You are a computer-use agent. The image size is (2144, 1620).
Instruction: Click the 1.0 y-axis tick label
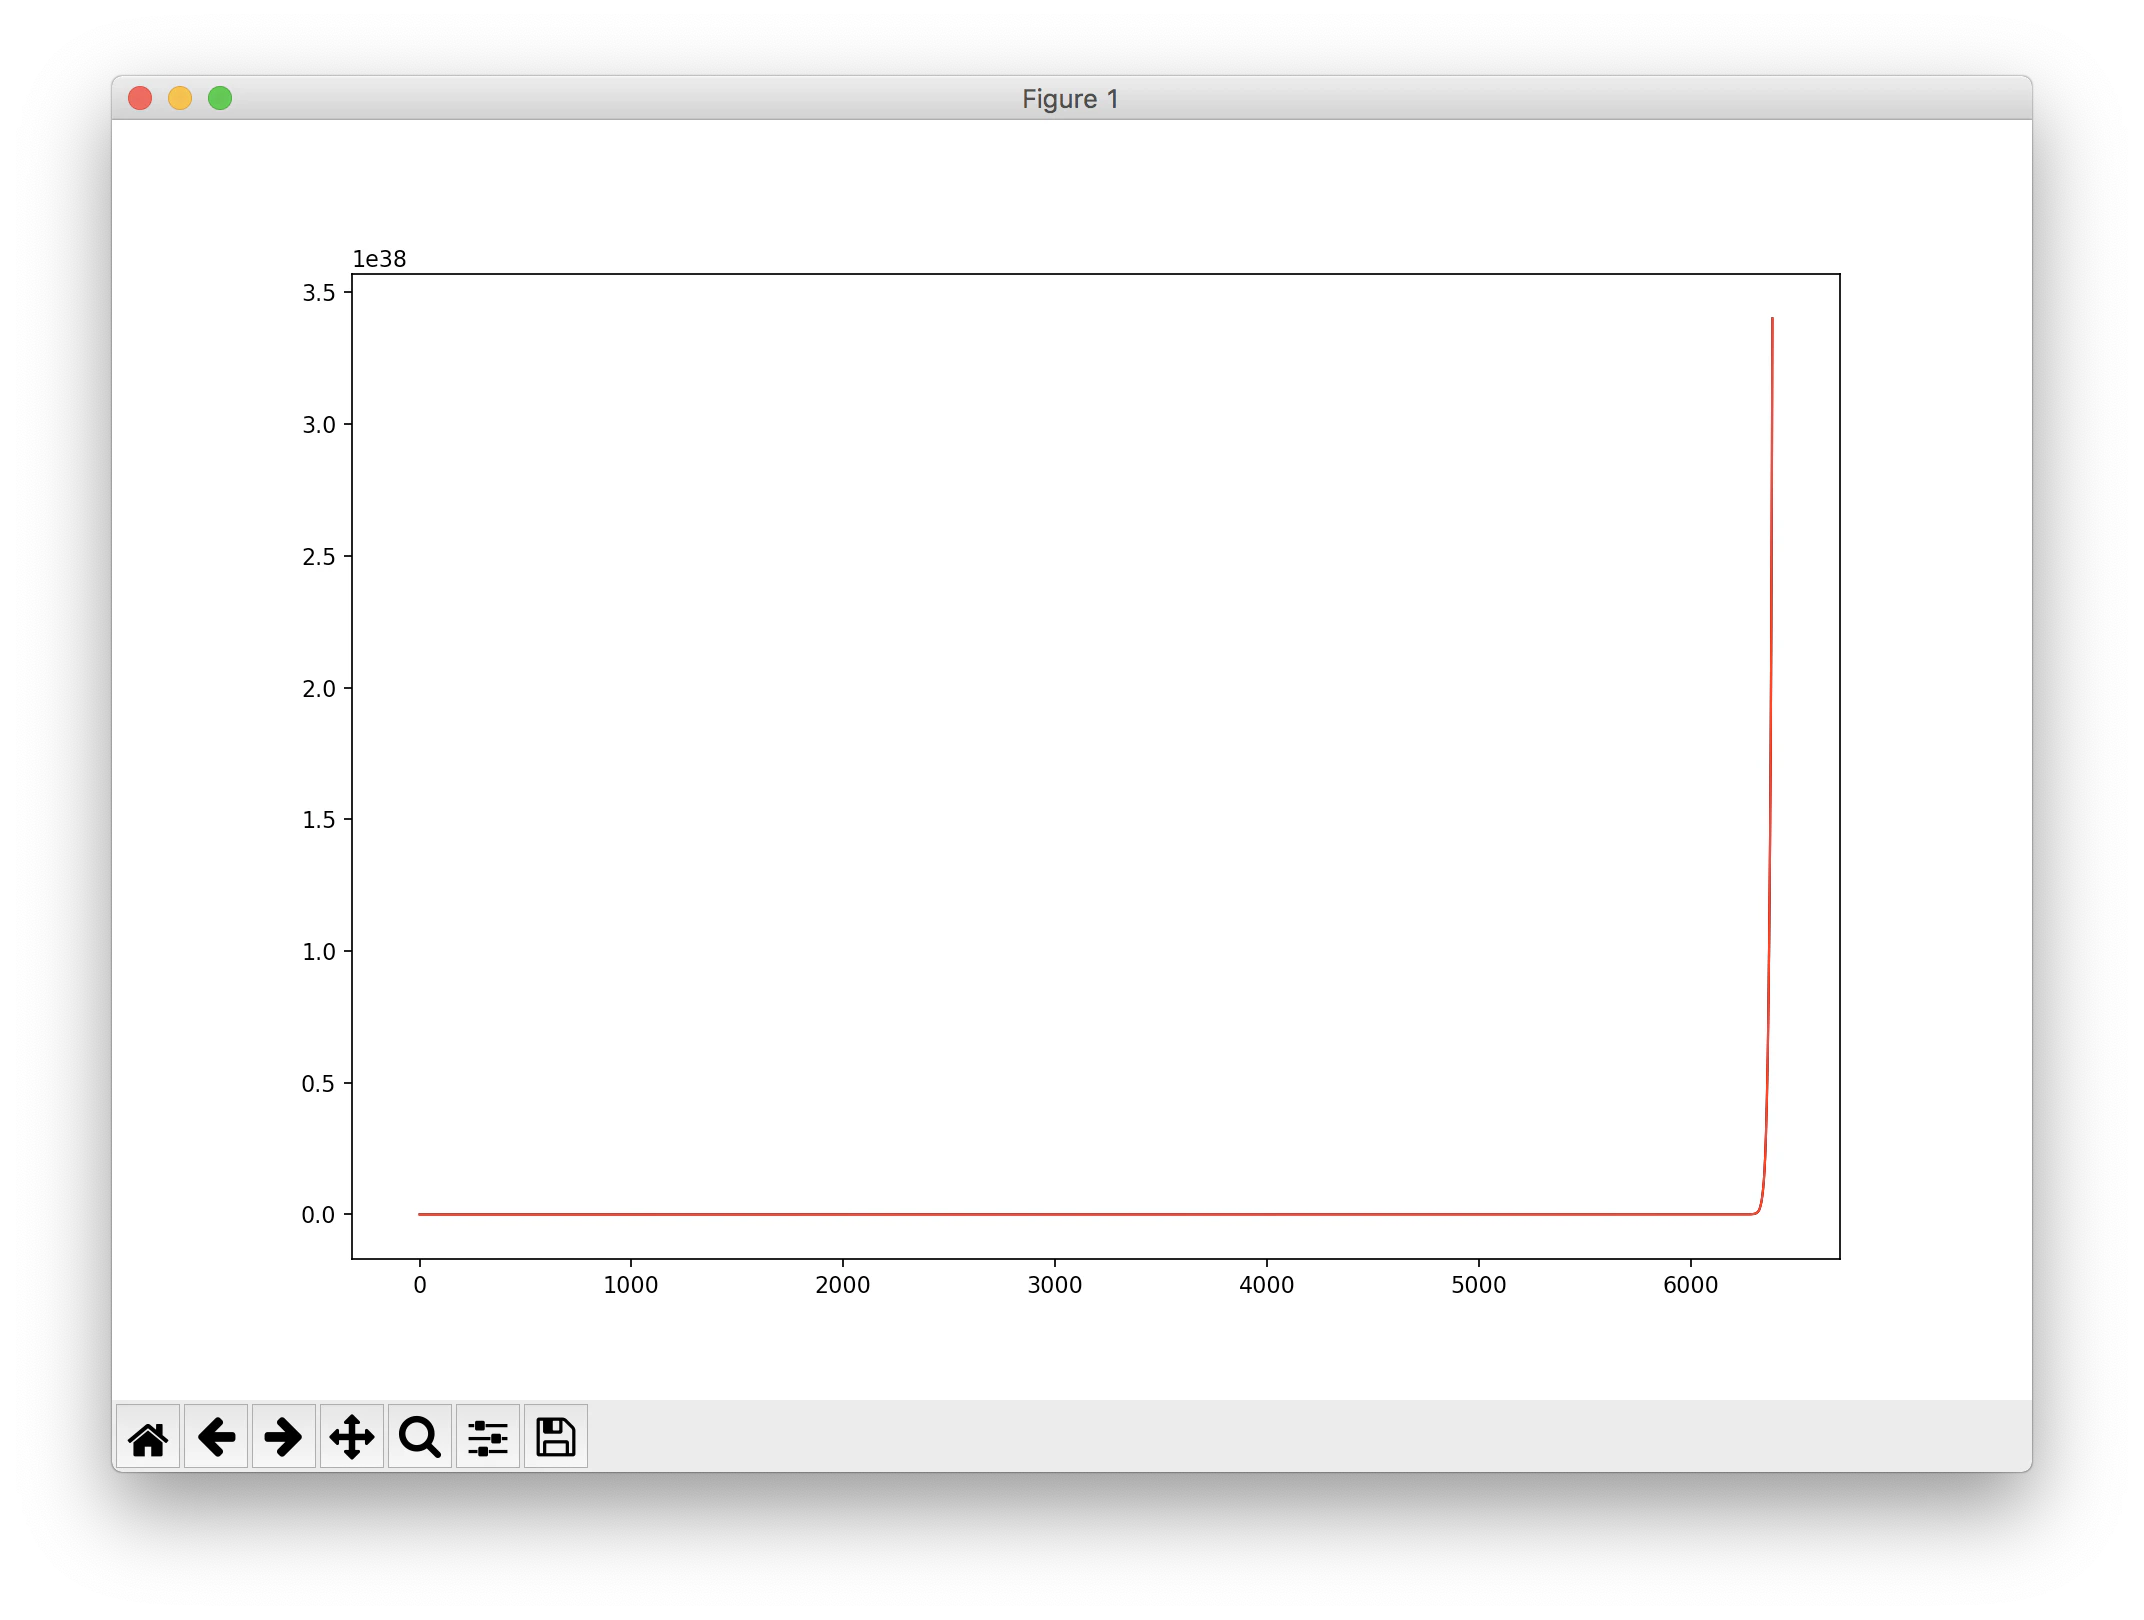(x=319, y=952)
